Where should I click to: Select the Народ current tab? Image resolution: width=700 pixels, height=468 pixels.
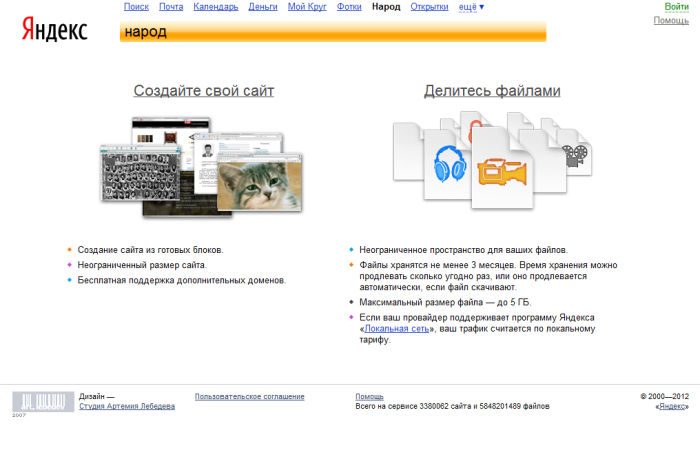[x=386, y=7]
